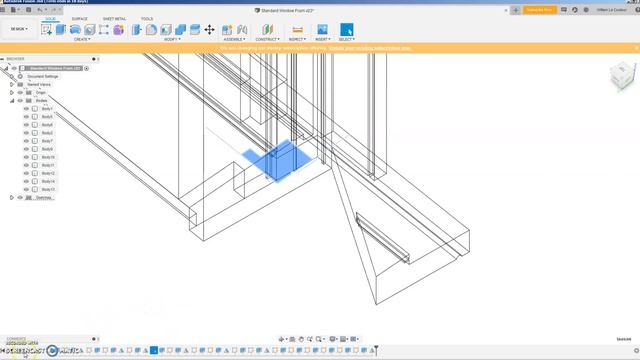Expand the Origin folder node
This screenshot has height=360, width=640.
(12, 93)
